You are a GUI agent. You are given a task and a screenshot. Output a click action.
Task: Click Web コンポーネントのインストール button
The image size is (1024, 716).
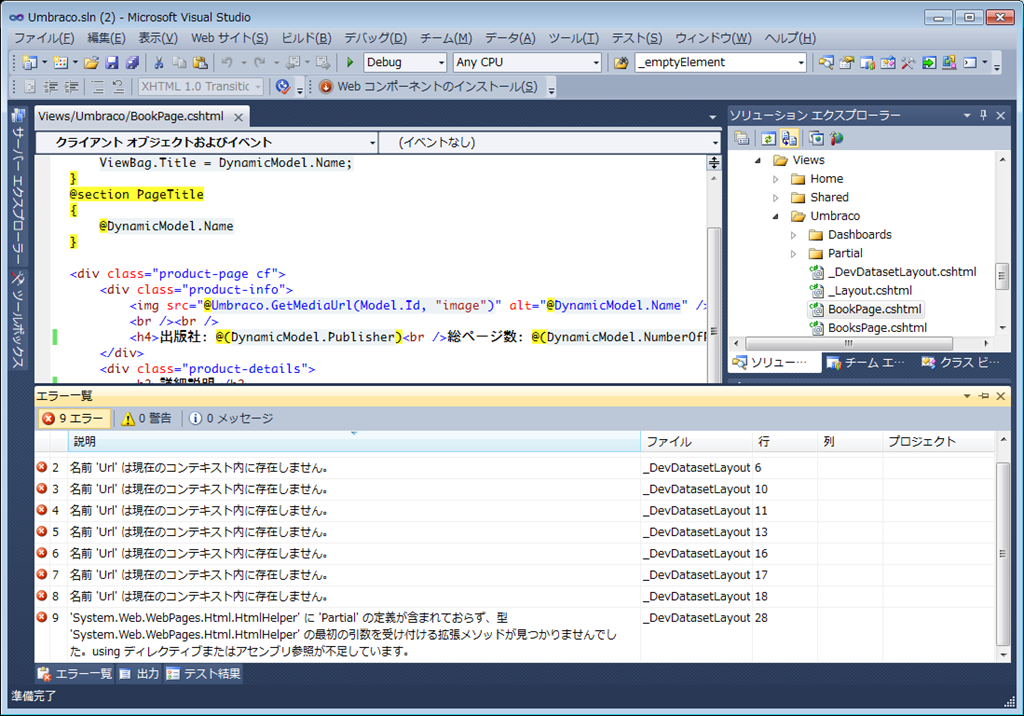[x=430, y=87]
